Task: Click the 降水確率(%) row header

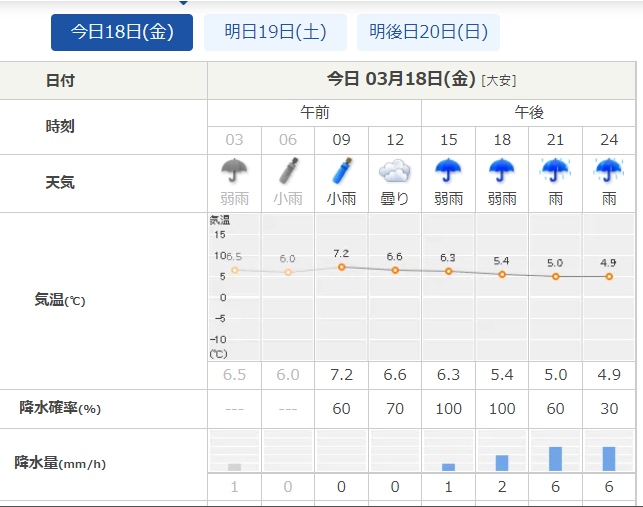Action: [60, 409]
